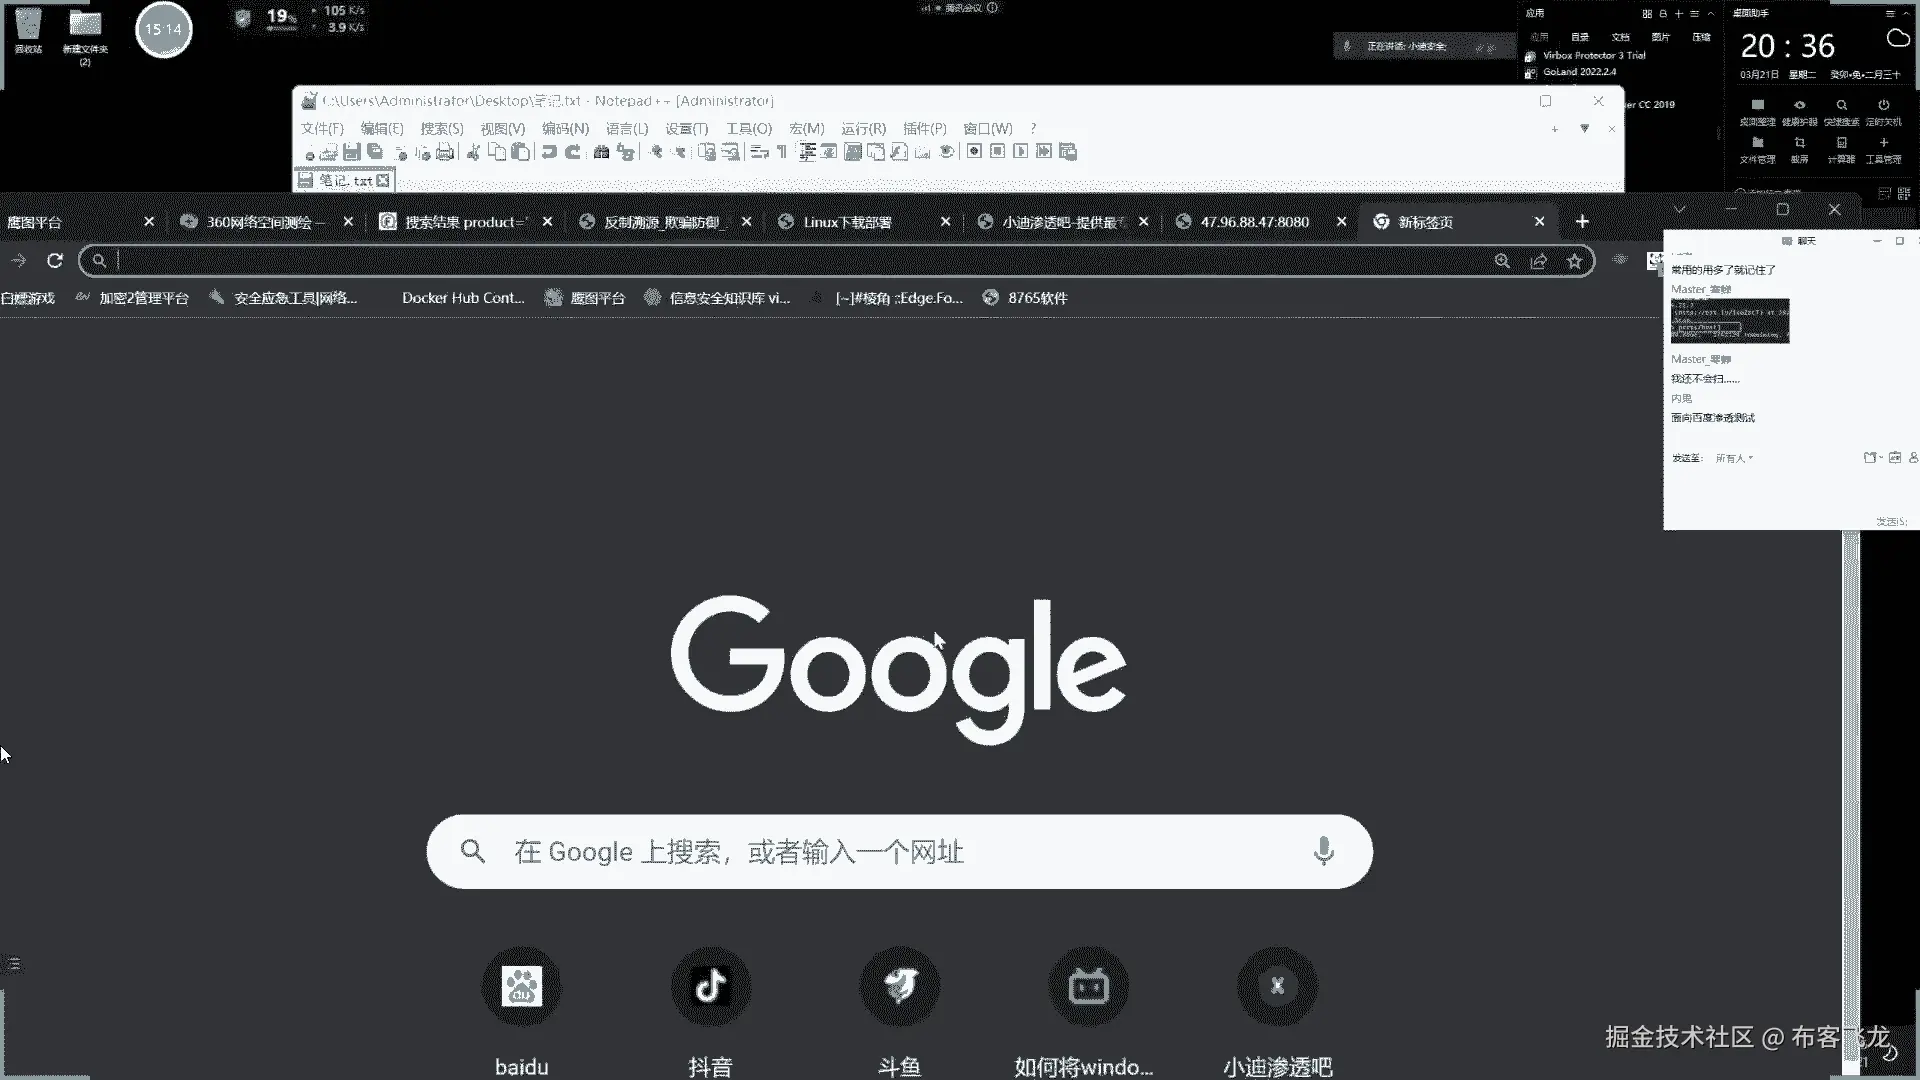Start voice search via microphone icon
This screenshot has height=1080, width=1920.
1323,851
